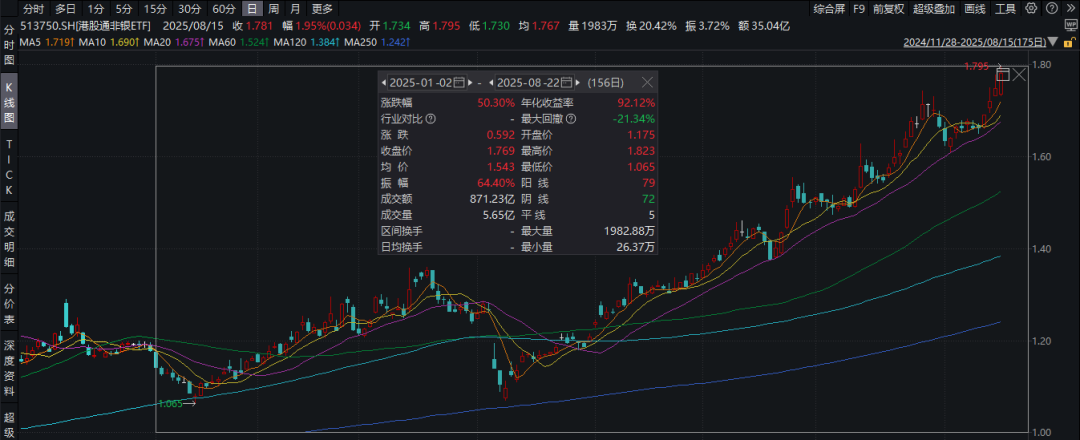Open start date calendar picker icon
Screen dimensions: 1080x440
(x=459, y=83)
